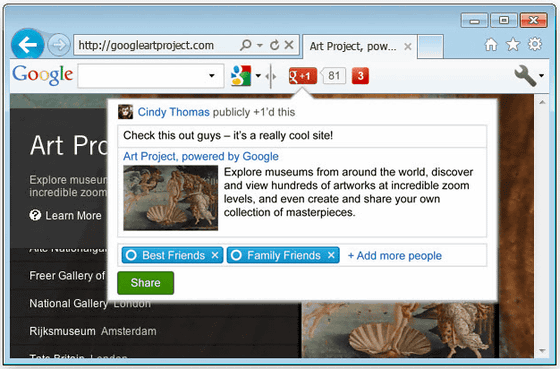Image resolution: width=560 pixels, height=369 pixels.
Task: Click the browser forward arrow button
Action: (59, 45)
